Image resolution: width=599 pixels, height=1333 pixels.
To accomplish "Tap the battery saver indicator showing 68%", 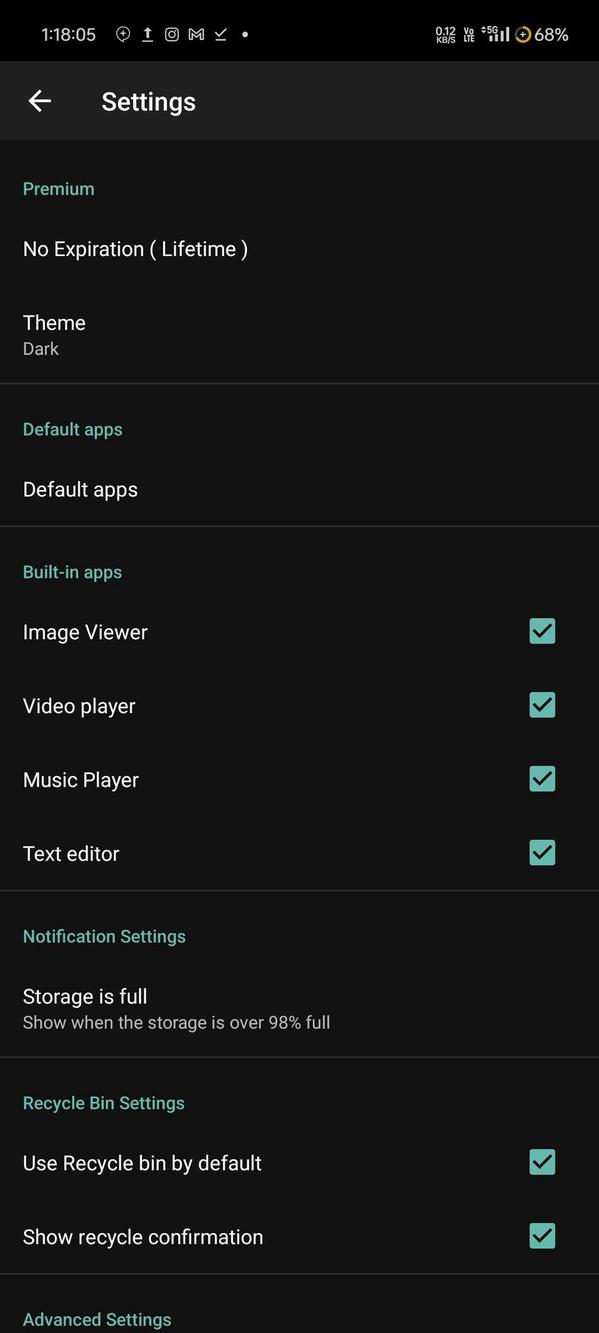I will [545, 33].
